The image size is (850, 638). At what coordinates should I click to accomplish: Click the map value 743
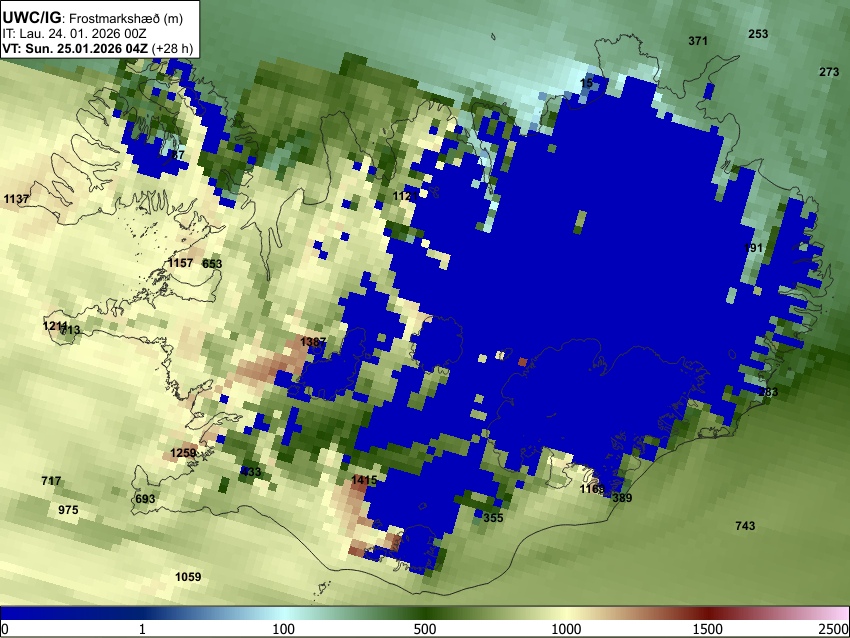point(745,525)
